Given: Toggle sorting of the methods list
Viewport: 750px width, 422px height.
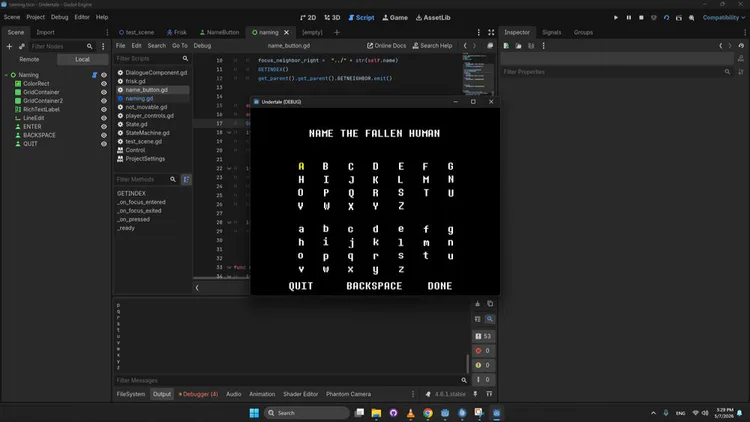Looking at the screenshot, I should click(x=186, y=179).
